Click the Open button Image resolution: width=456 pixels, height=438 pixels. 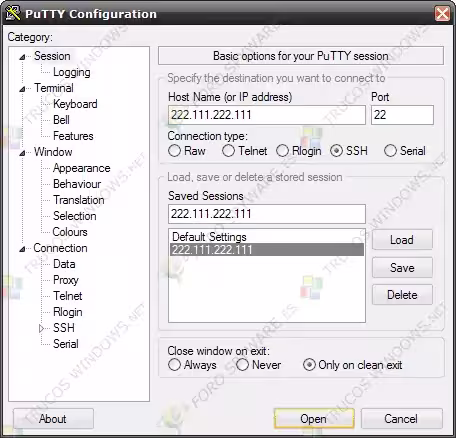coord(314,418)
